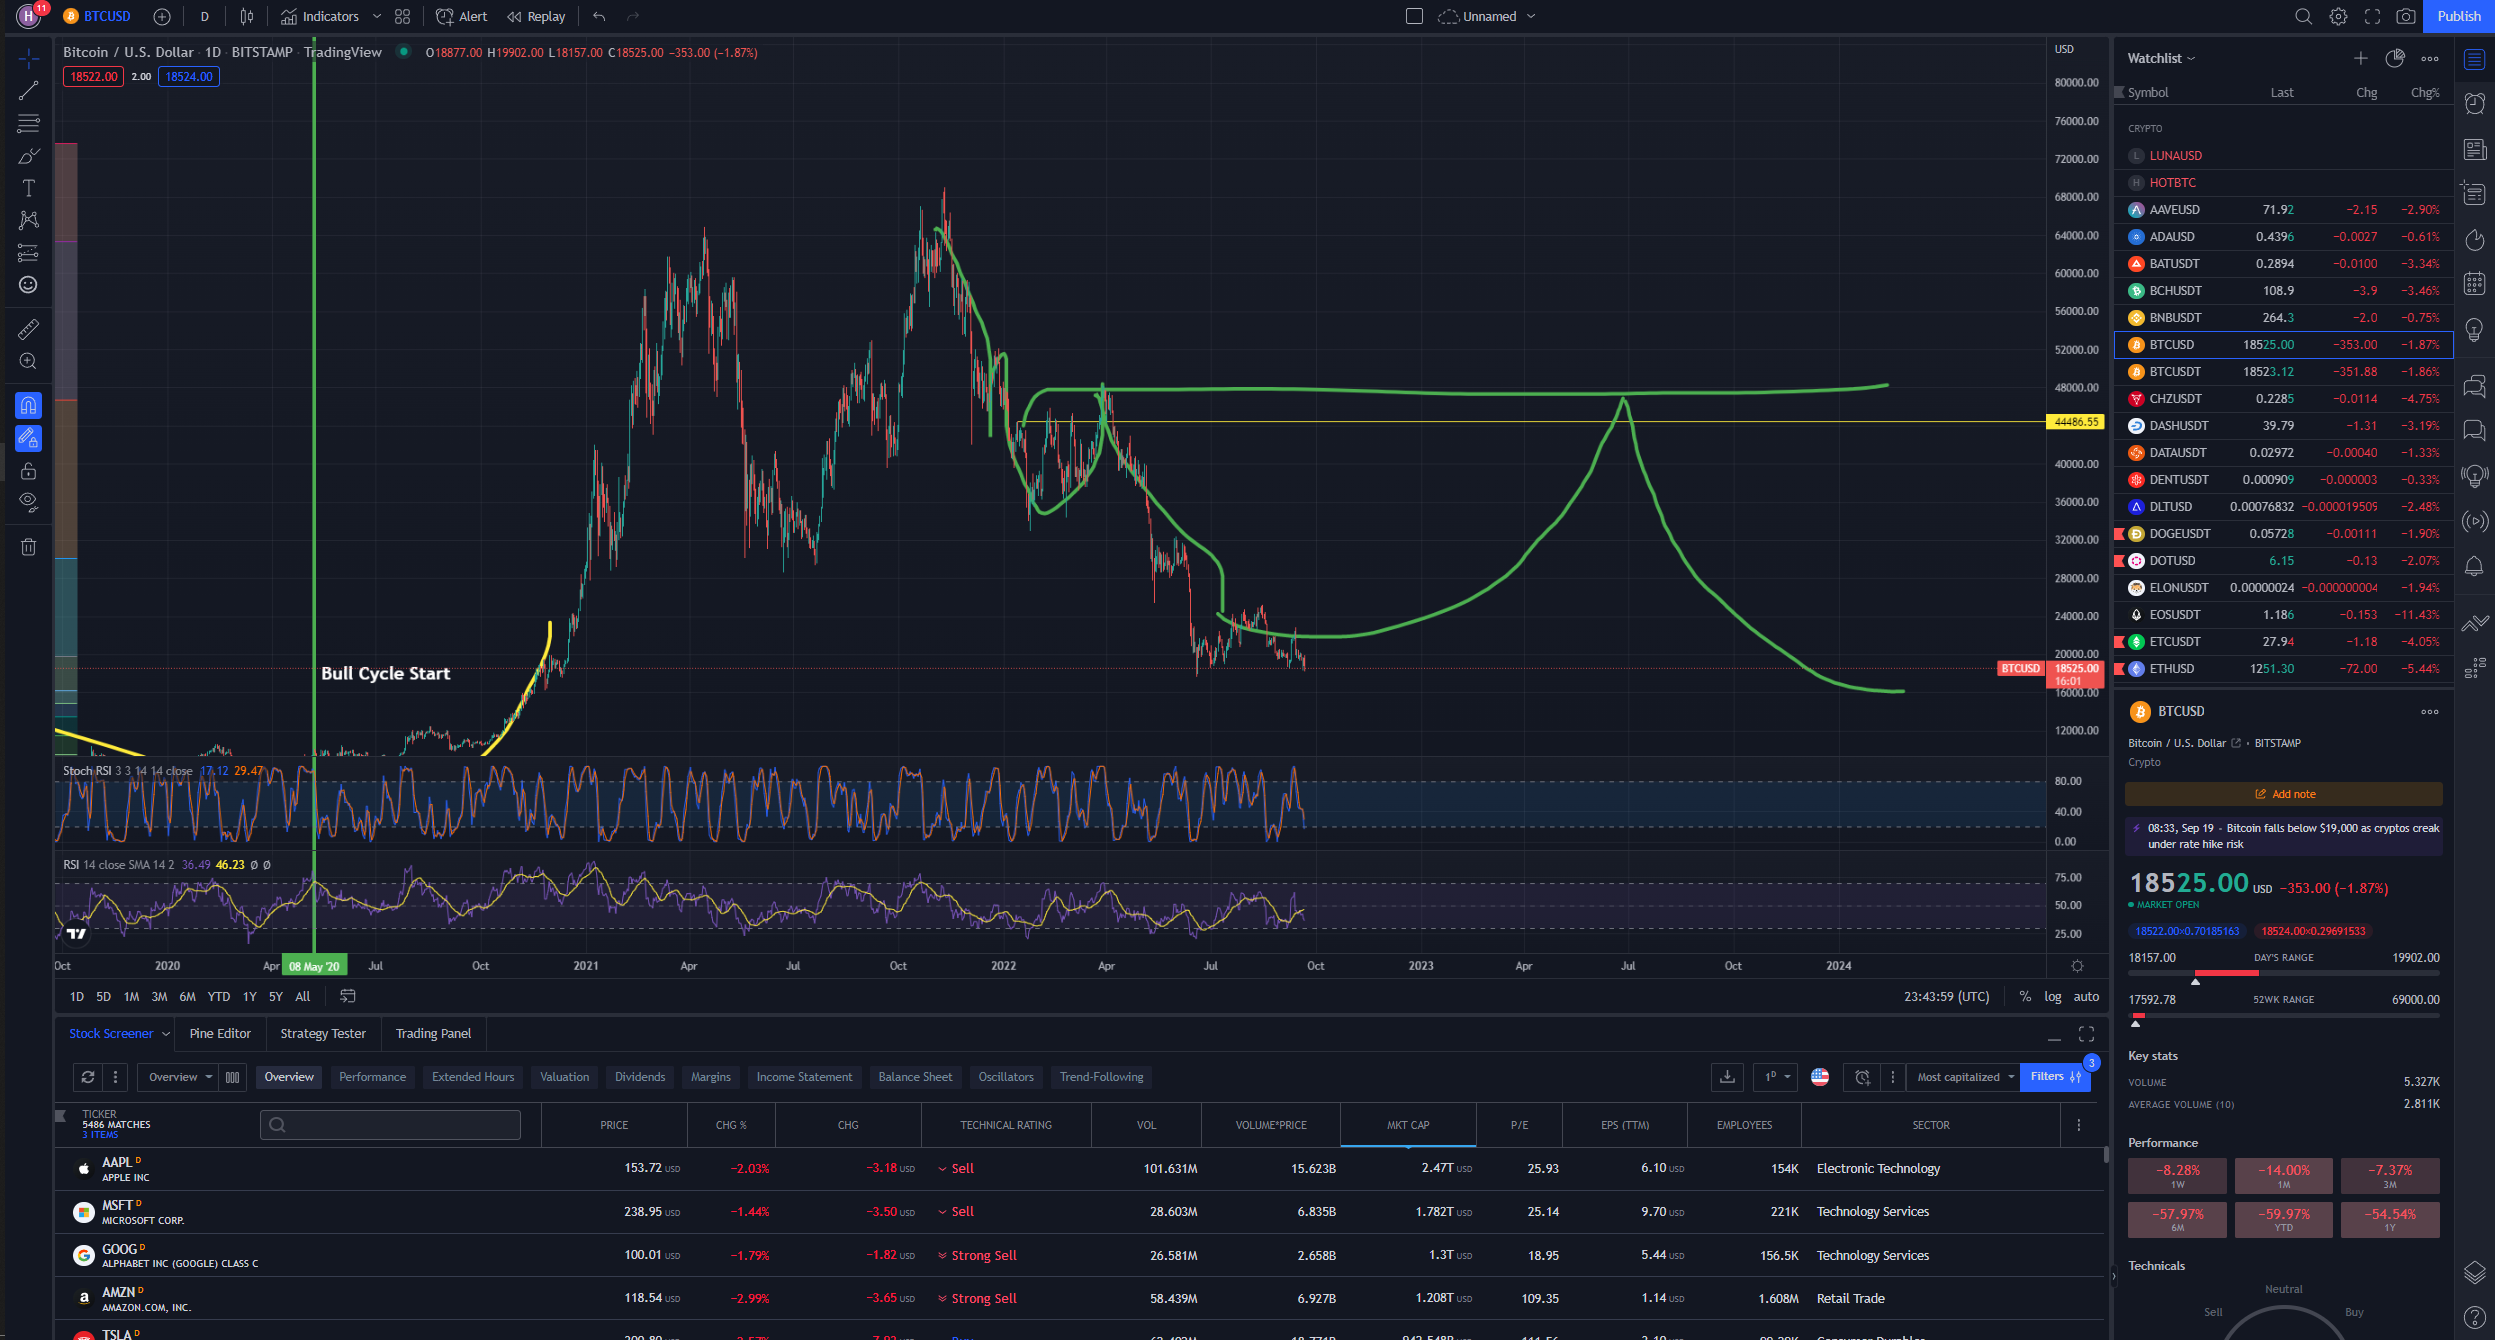
Task: Toggle lock all drawing tools
Action: tap(28, 471)
